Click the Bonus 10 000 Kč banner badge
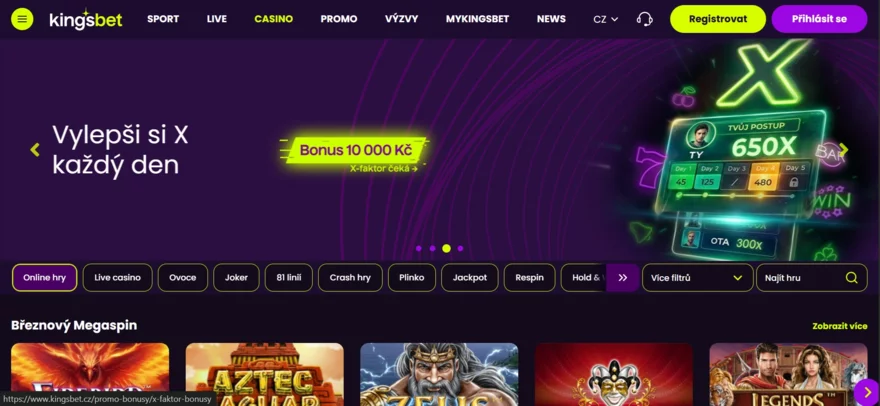Screen dimensions: 880x406 point(356,150)
